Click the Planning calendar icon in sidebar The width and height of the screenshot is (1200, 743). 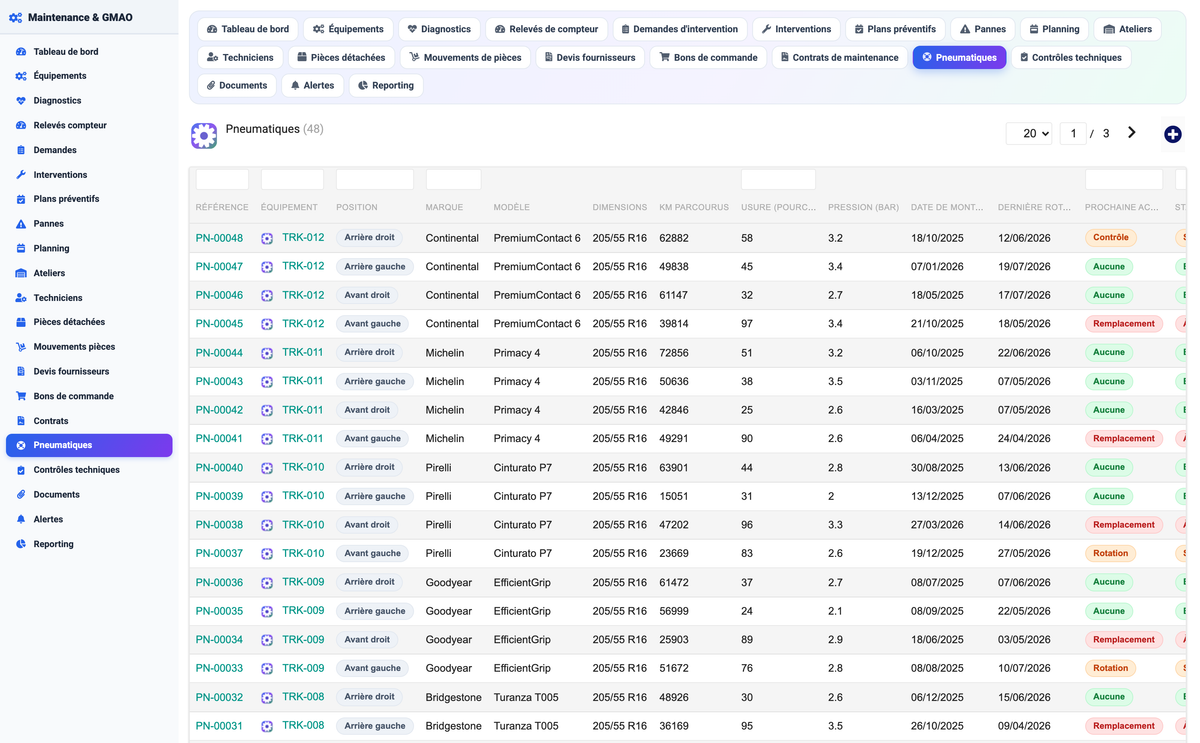click(21, 248)
